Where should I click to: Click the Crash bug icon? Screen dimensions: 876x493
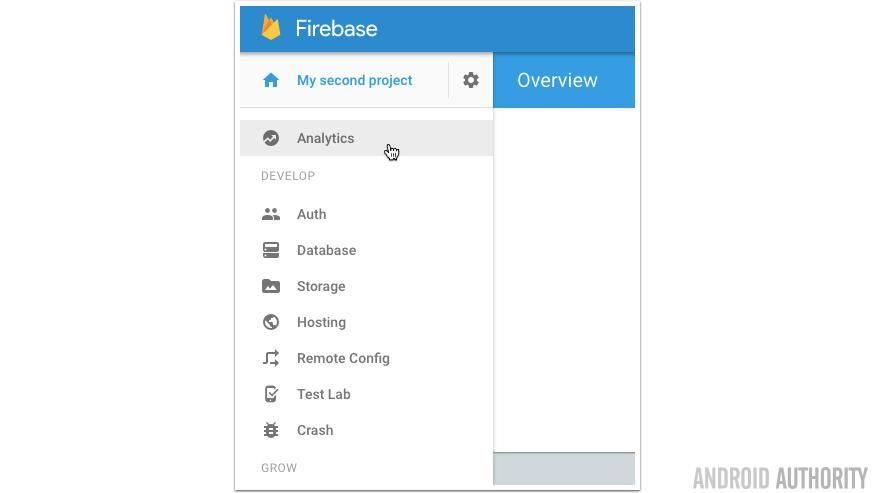pyautogui.click(x=271, y=430)
